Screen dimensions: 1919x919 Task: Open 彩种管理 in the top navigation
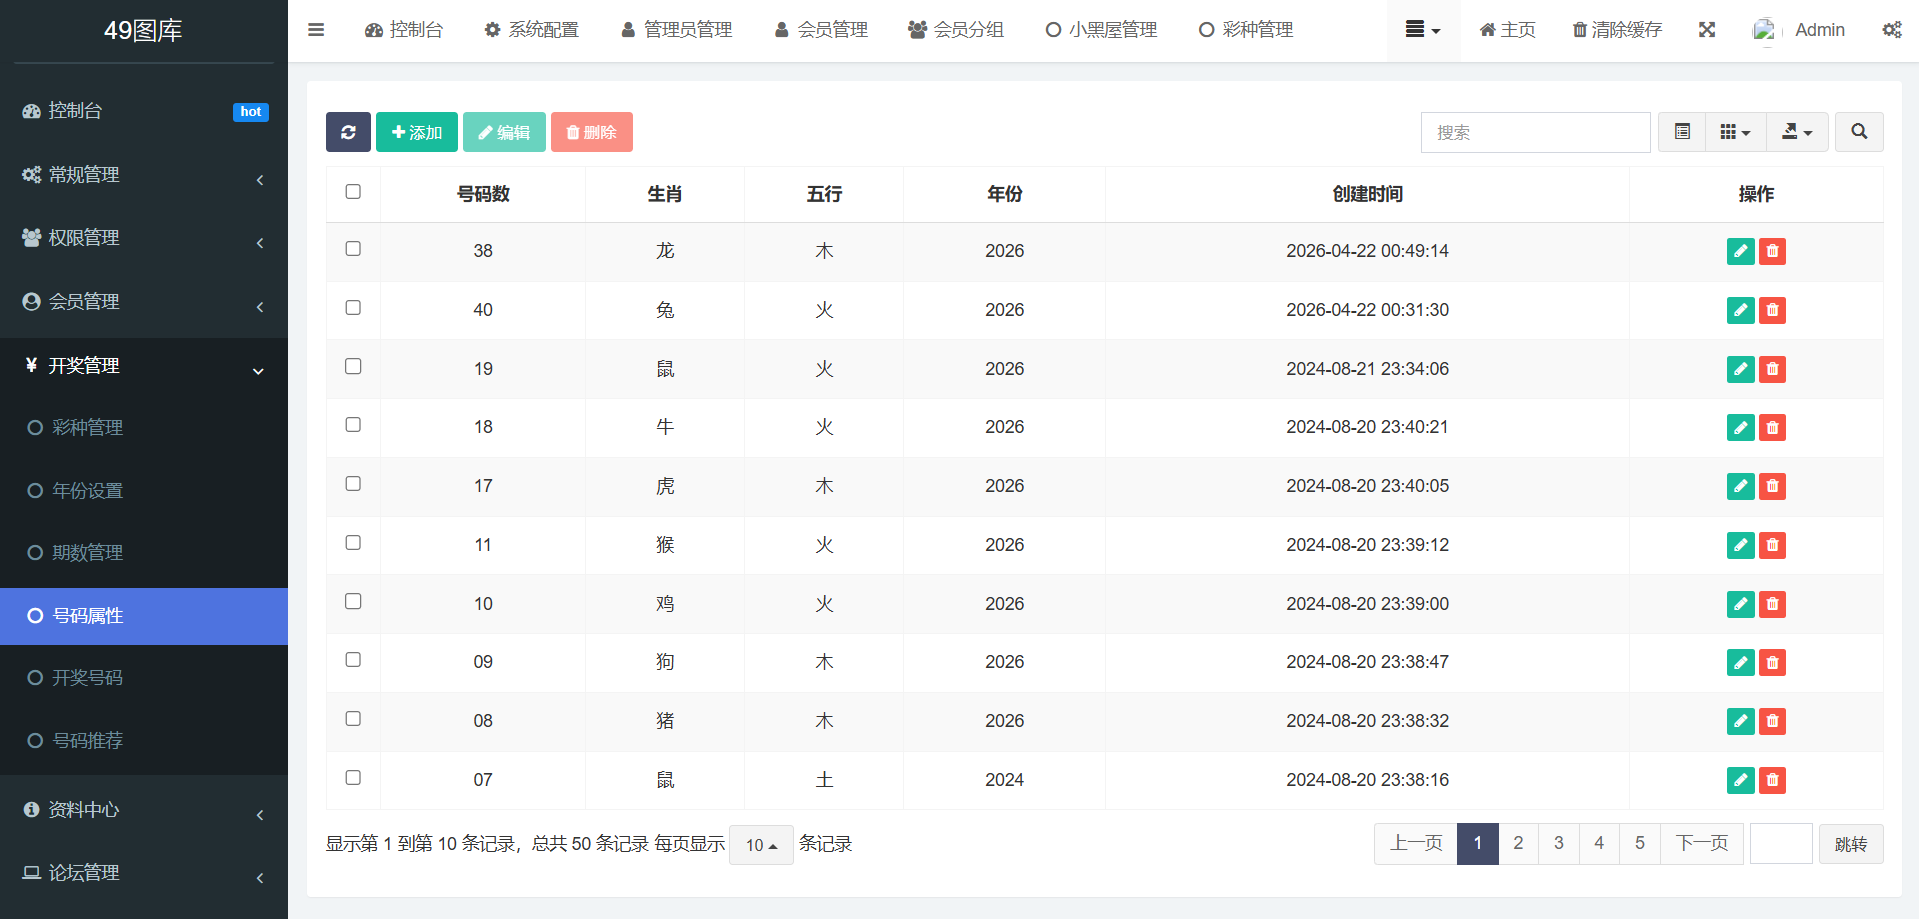pyautogui.click(x=1246, y=30)
